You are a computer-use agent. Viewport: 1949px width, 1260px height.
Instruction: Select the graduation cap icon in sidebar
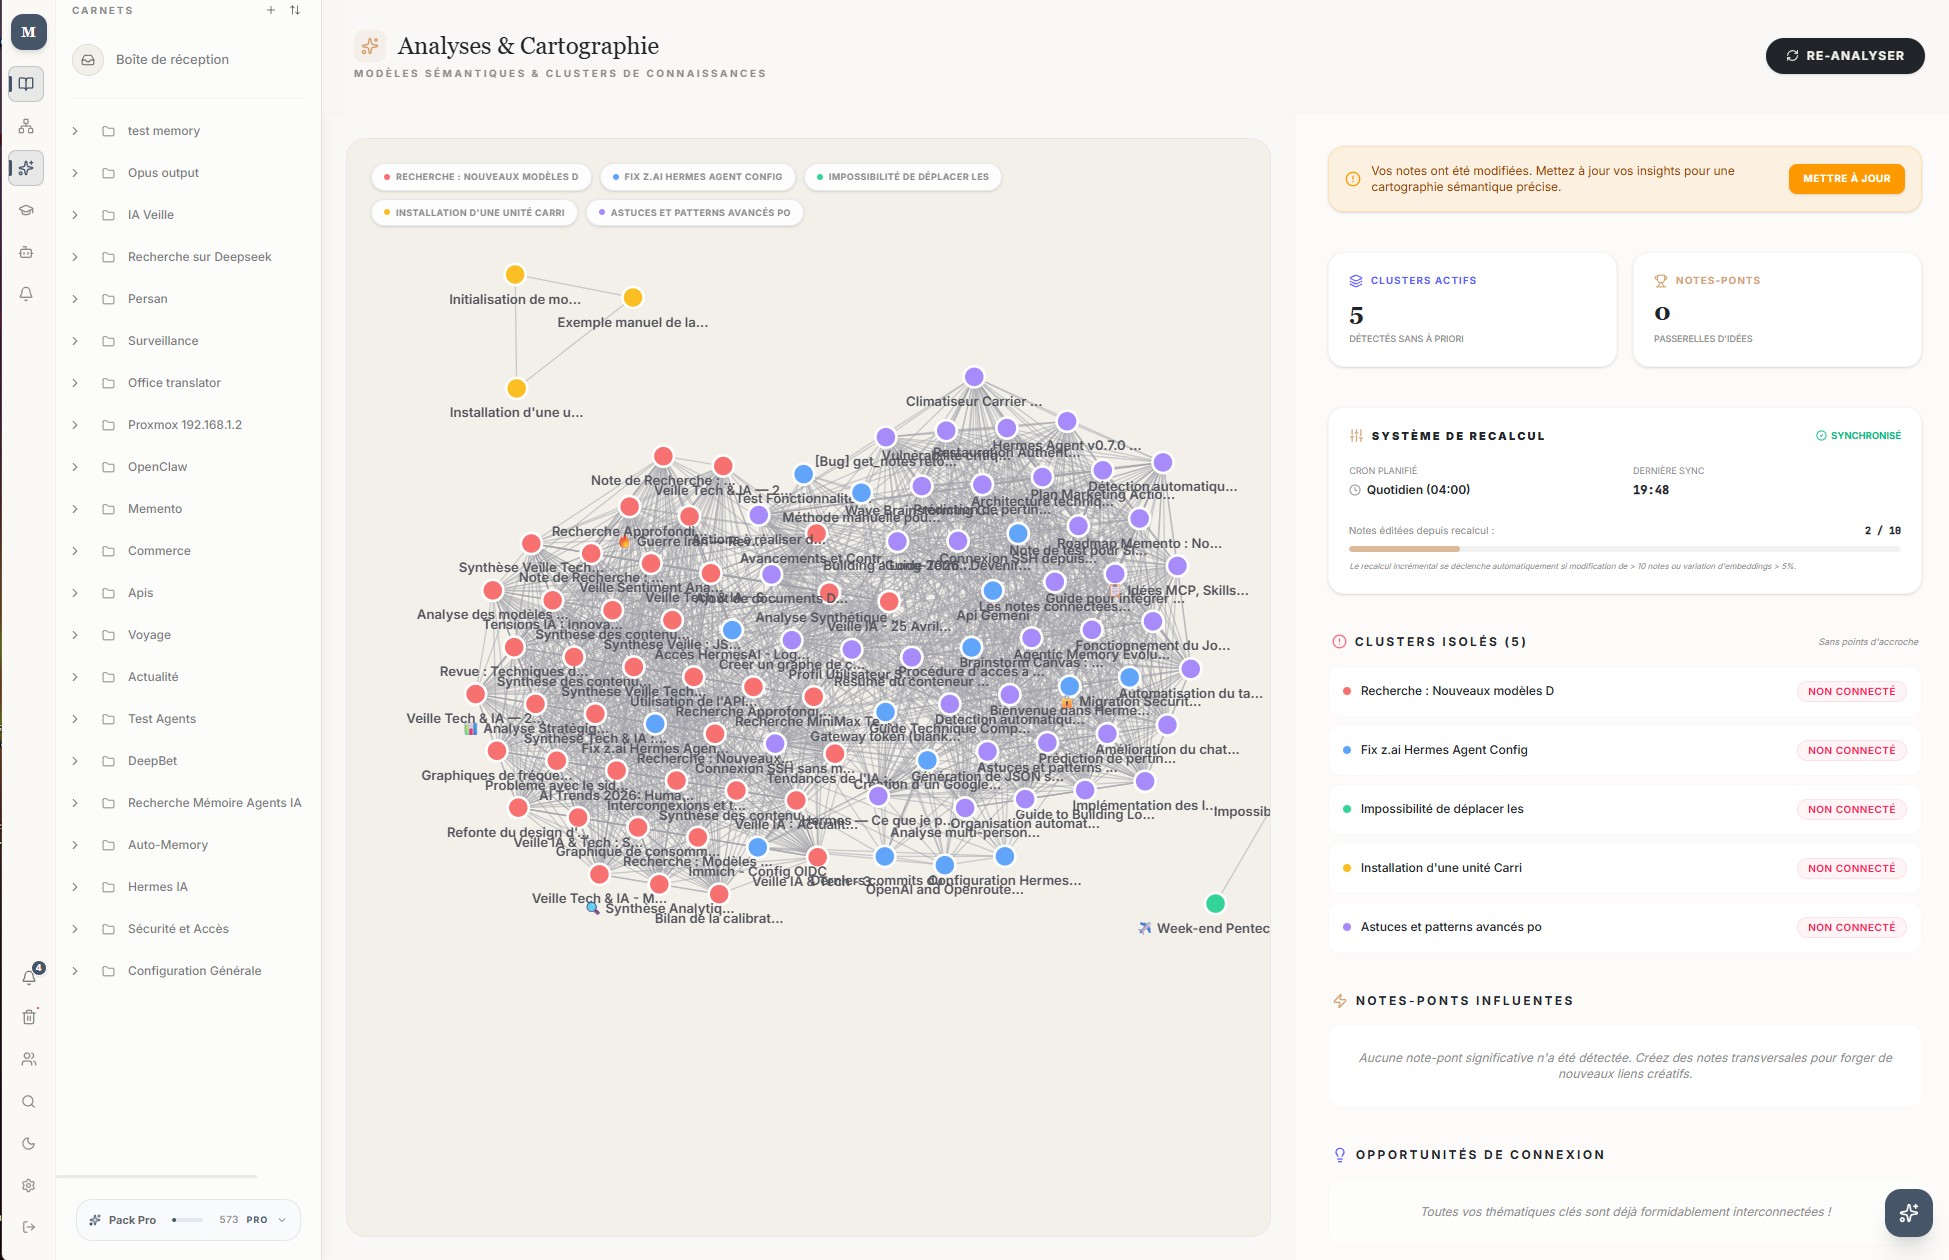coord(27,210)
